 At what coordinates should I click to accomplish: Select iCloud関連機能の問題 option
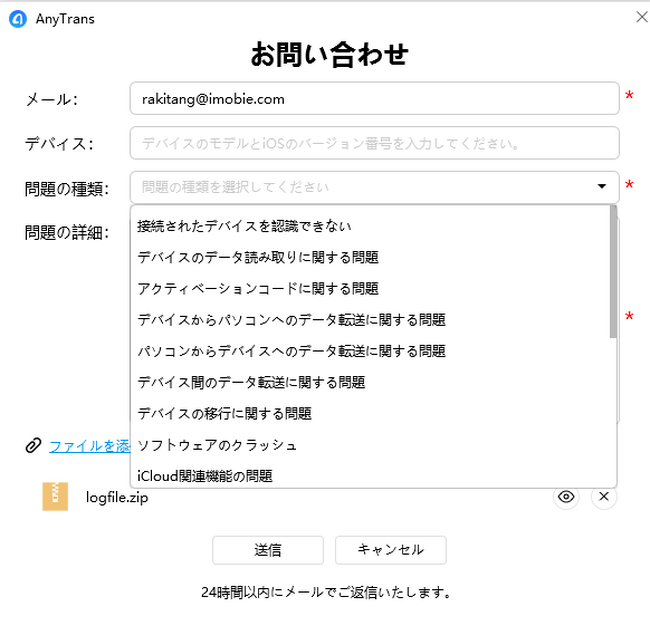coord(205,475)
